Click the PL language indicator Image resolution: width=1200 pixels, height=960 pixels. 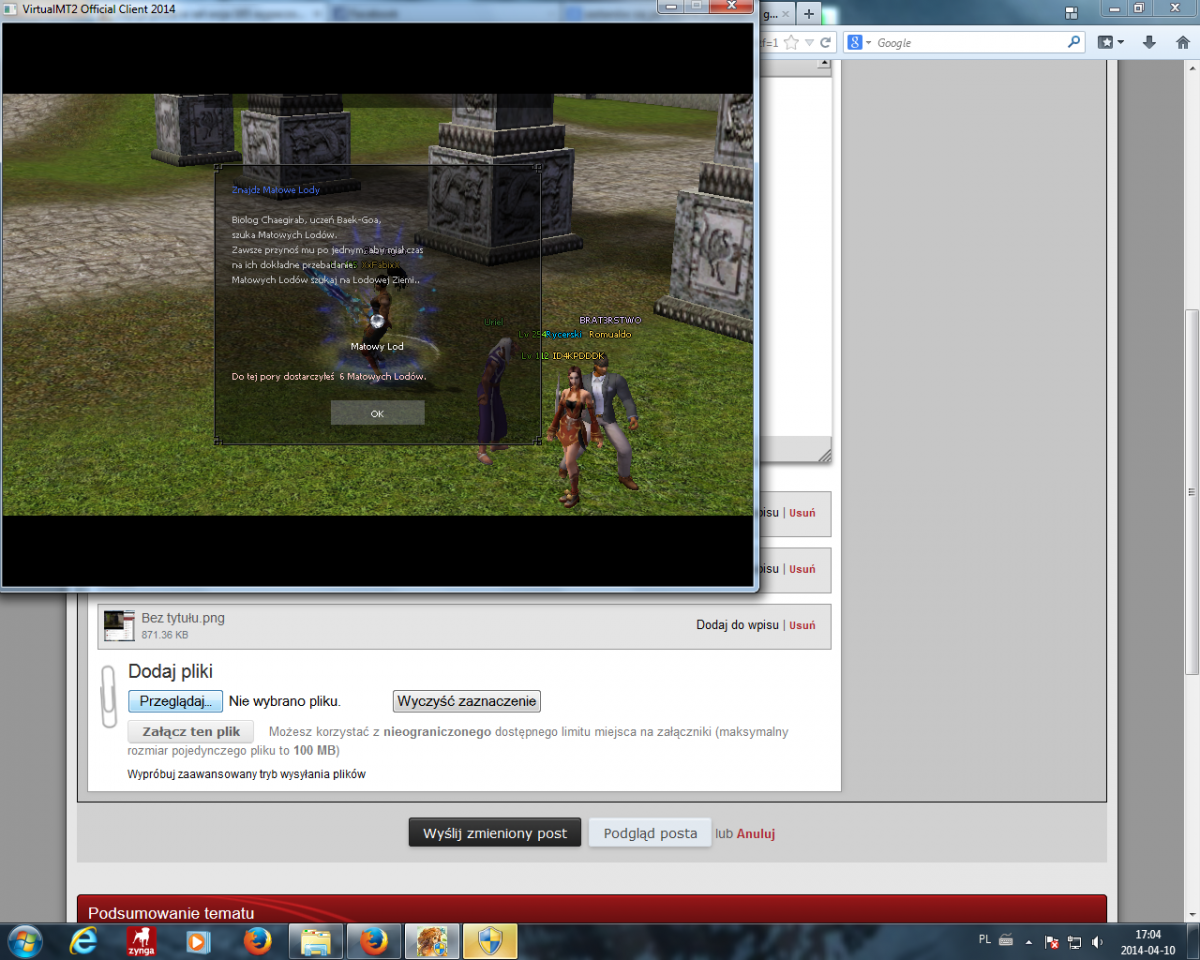[x=984, y=941]
